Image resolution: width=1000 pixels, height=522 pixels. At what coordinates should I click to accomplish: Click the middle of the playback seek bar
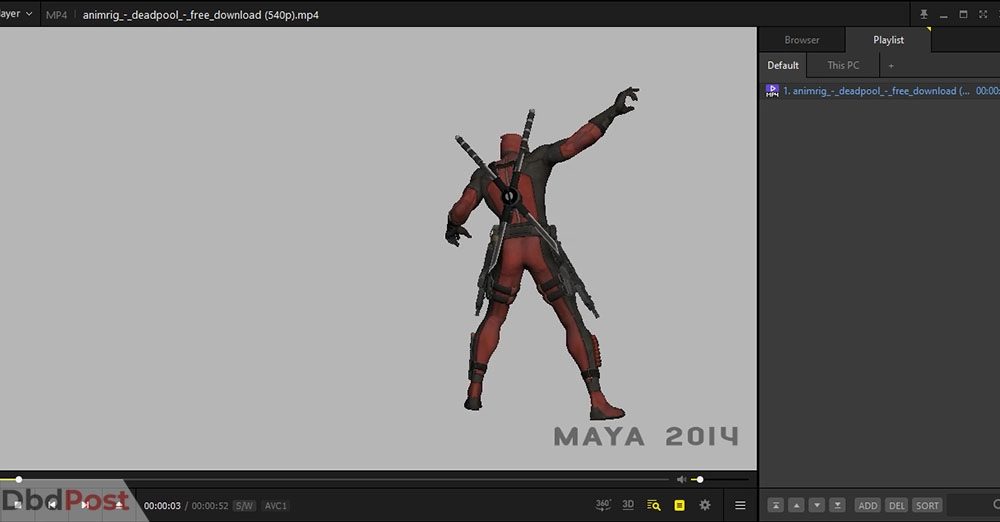334,479
